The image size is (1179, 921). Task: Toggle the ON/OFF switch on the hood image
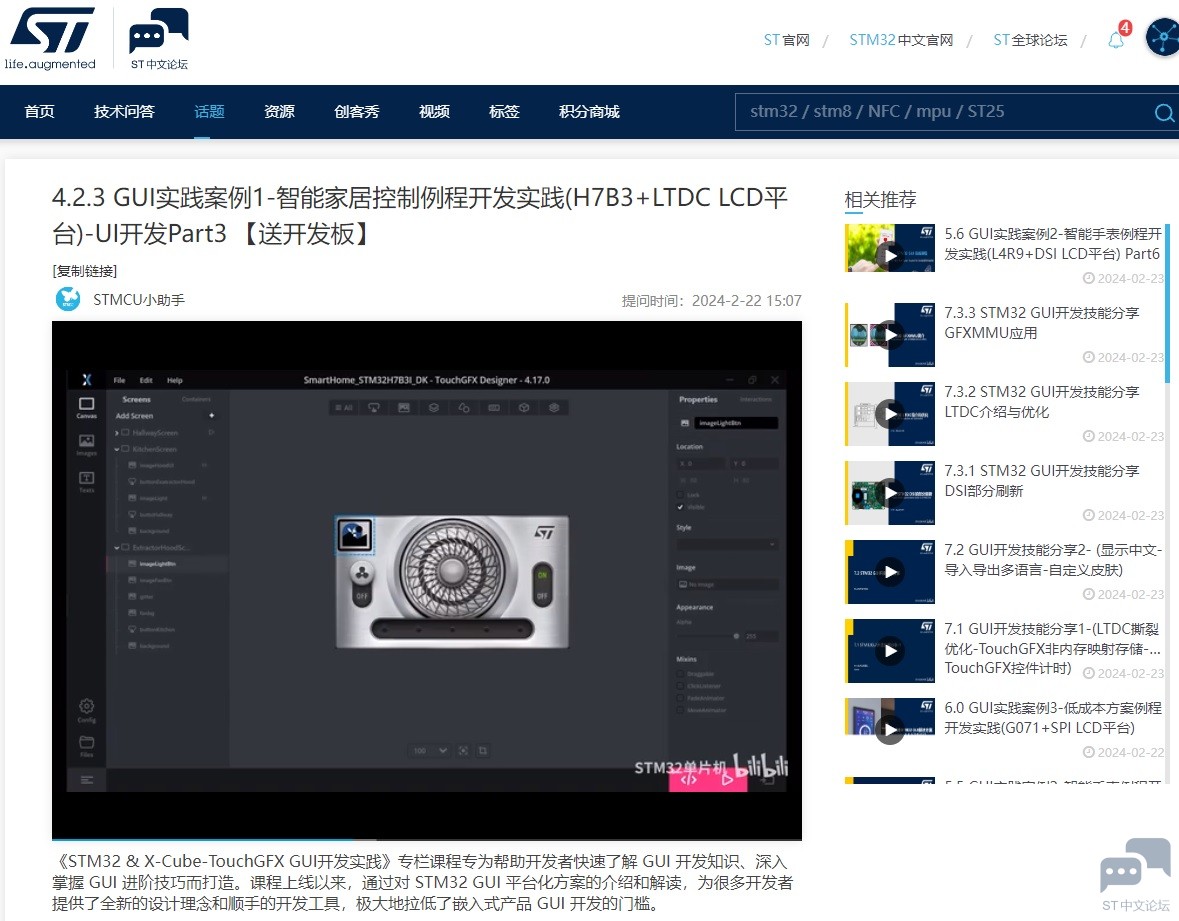541,585
